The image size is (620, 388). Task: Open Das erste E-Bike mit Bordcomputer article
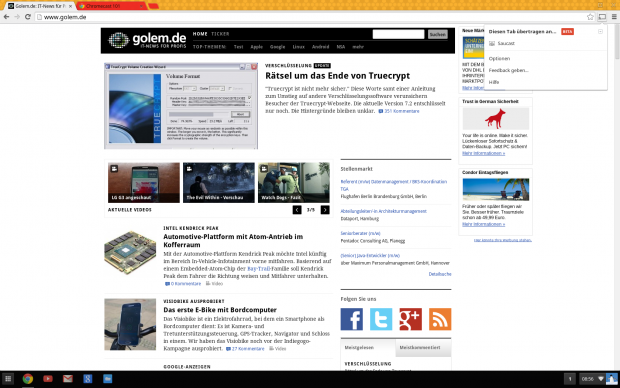220,310
